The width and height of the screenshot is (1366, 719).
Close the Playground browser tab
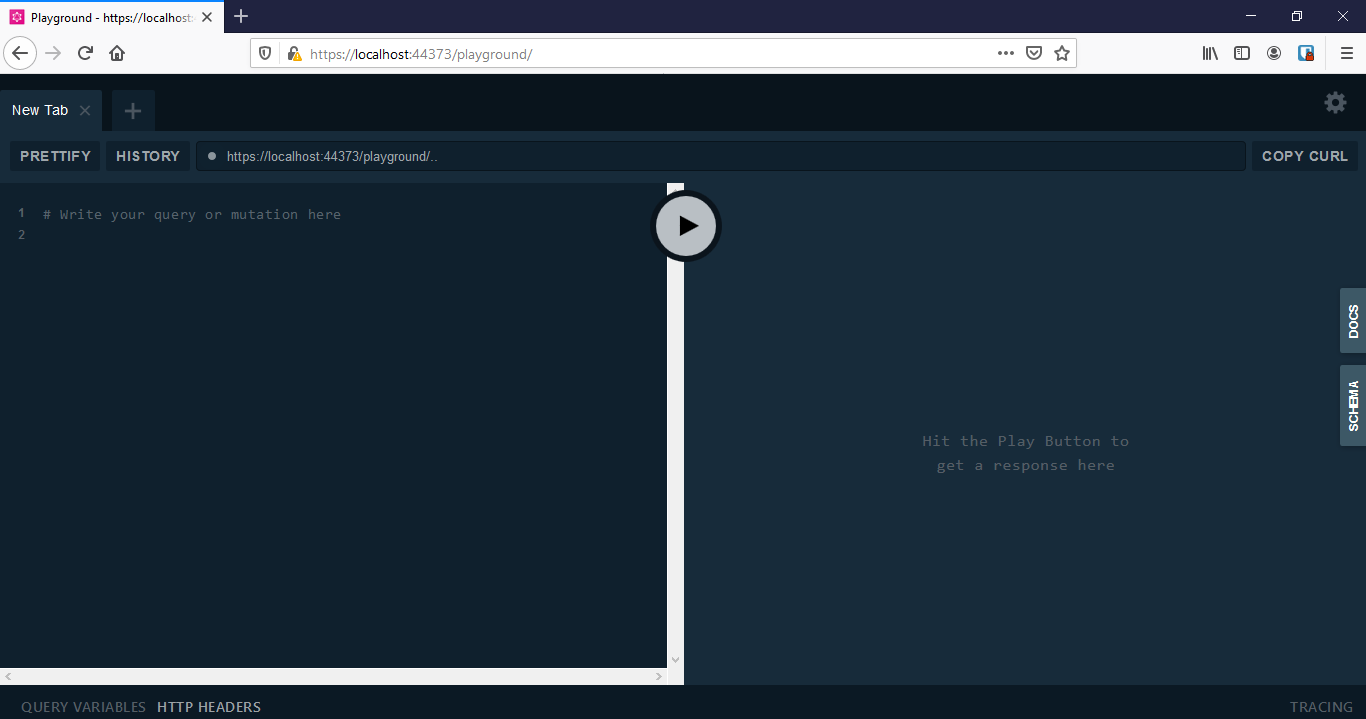click(207, 17)
